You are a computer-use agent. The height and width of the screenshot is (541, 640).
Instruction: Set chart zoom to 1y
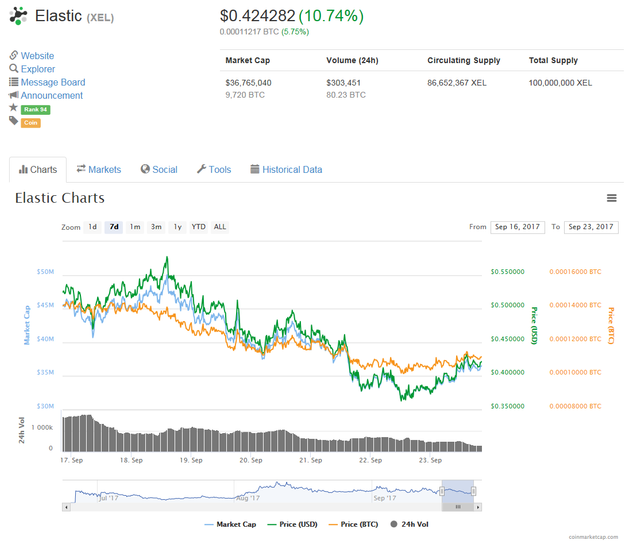coord(178,227)
